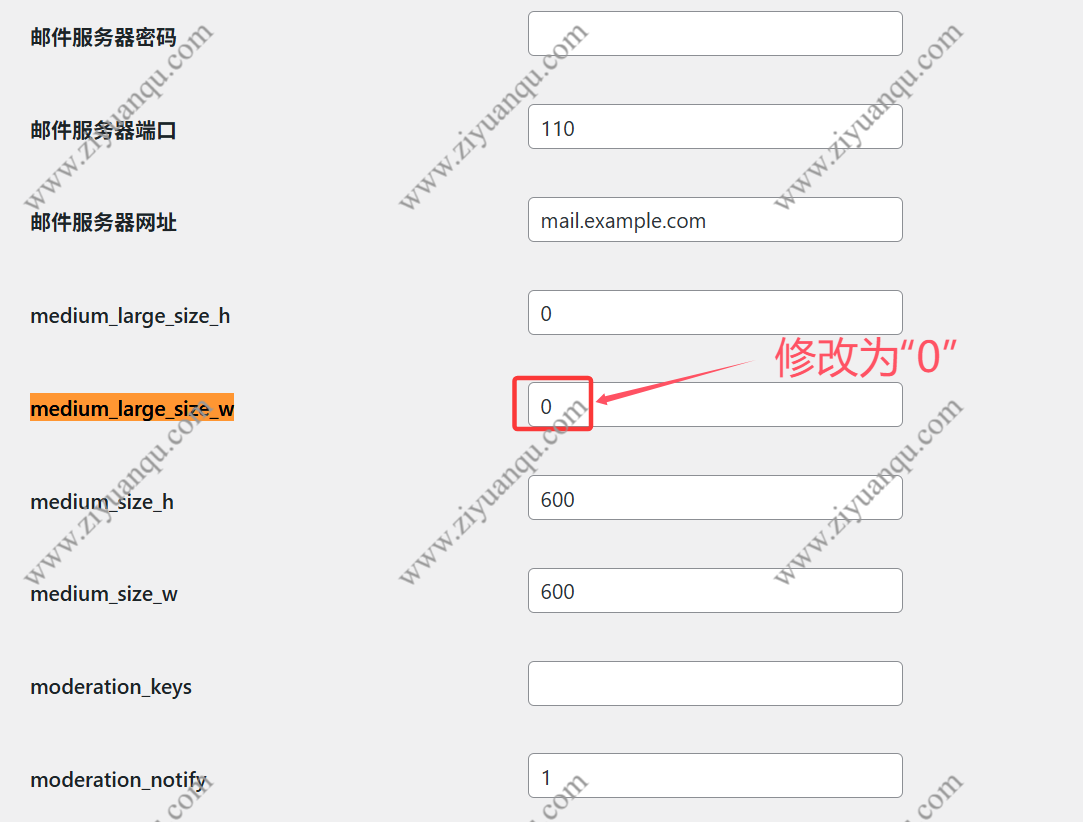Click the 邮件服务器密码 input field
1083x822 pixels.
(715, 33)
